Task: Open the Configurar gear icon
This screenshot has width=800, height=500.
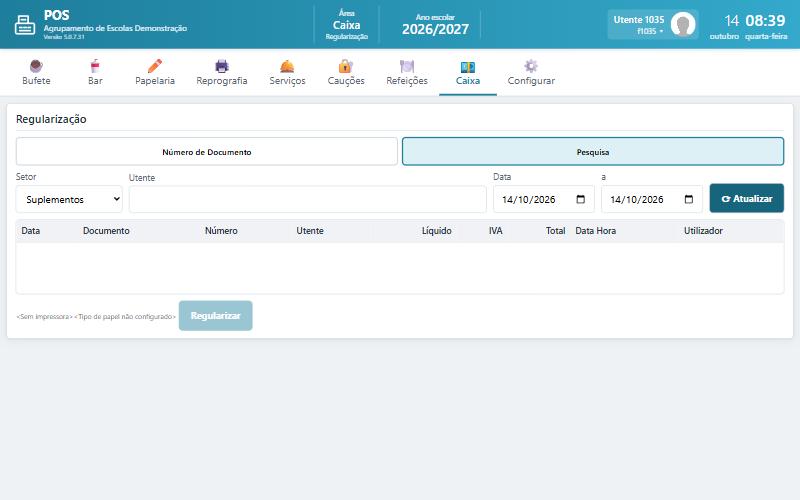Action: point(531,66)
